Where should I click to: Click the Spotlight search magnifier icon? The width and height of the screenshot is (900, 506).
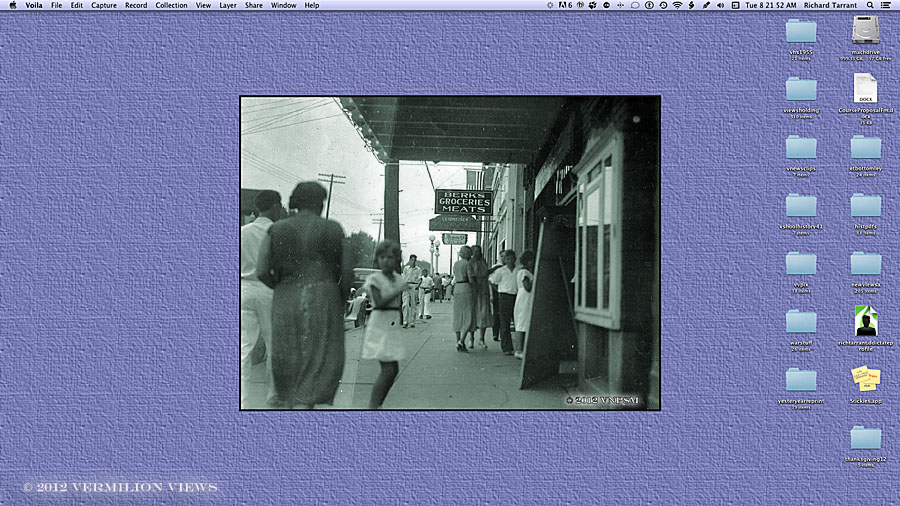[870, 5]
